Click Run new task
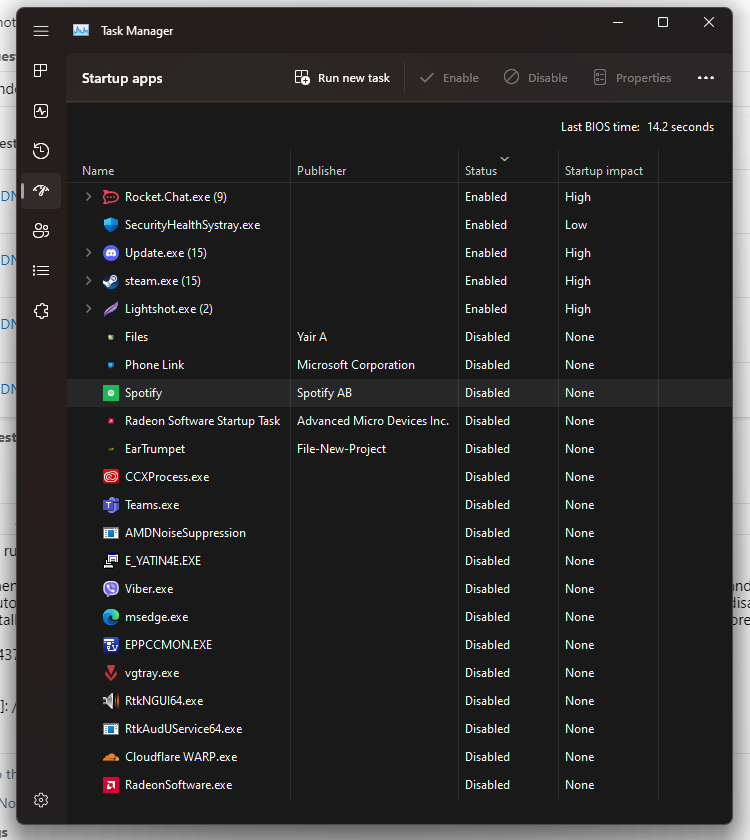 (x=342, y=77)
